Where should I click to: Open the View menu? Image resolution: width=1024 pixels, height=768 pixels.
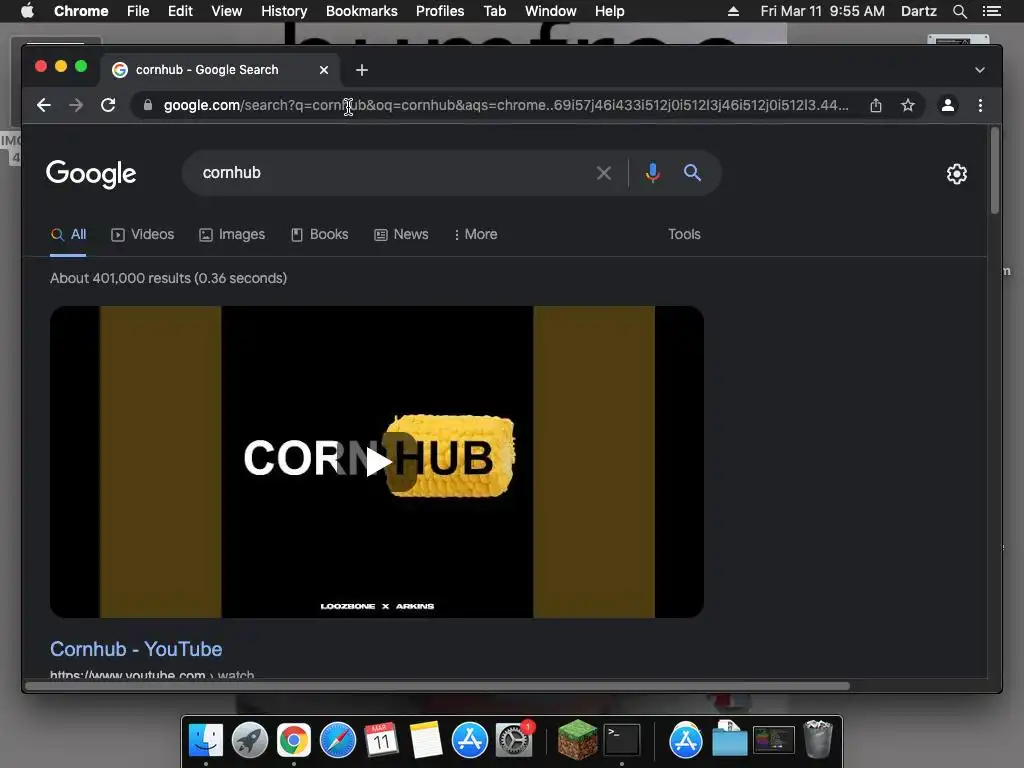click(227, 11)
